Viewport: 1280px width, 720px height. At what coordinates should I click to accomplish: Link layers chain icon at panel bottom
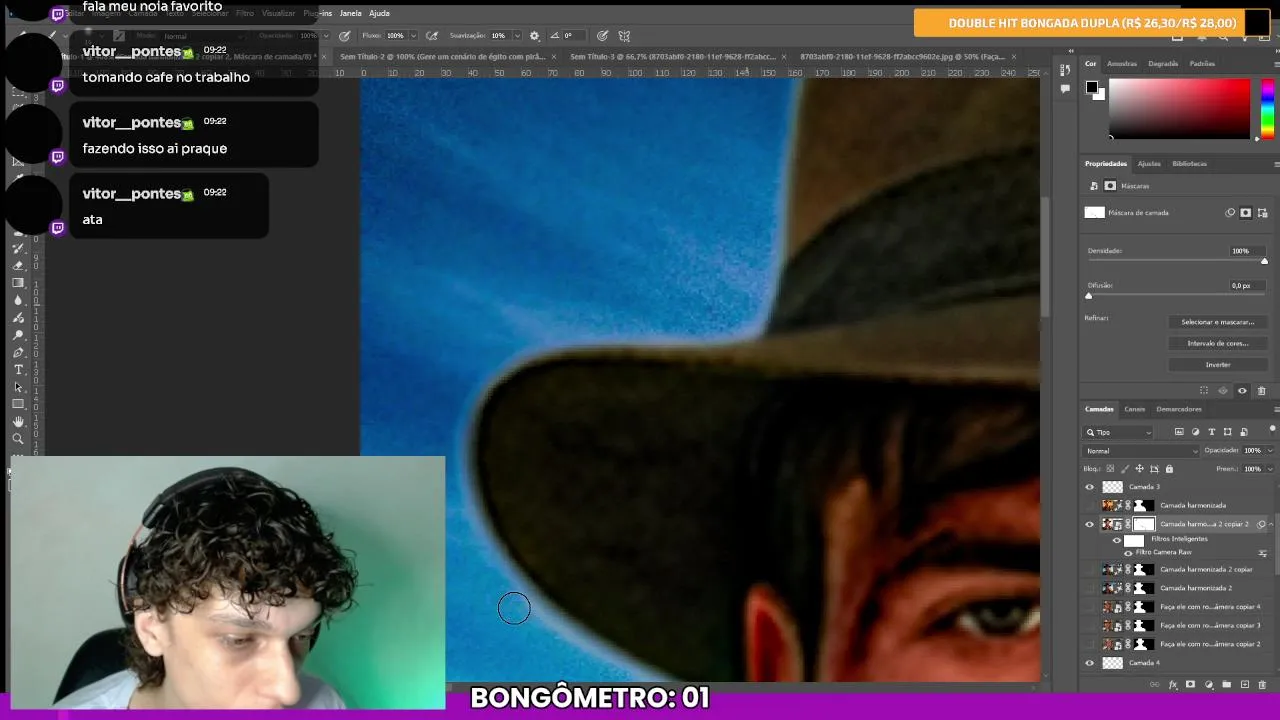click(1155, 685)
